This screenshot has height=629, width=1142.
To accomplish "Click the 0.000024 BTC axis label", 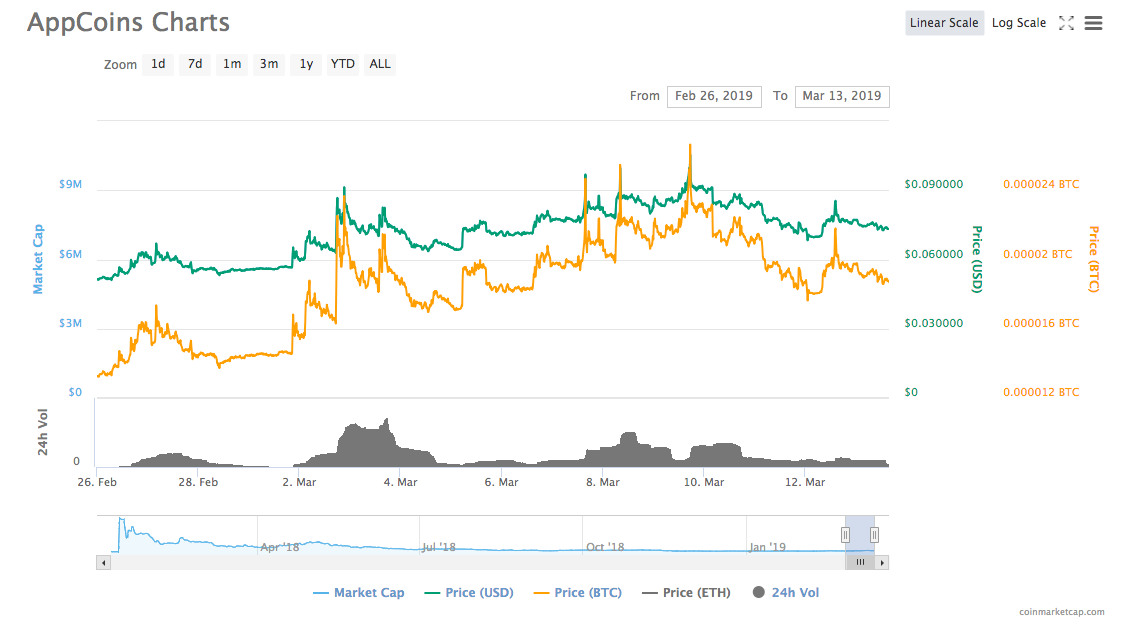I will [1041, 184].
